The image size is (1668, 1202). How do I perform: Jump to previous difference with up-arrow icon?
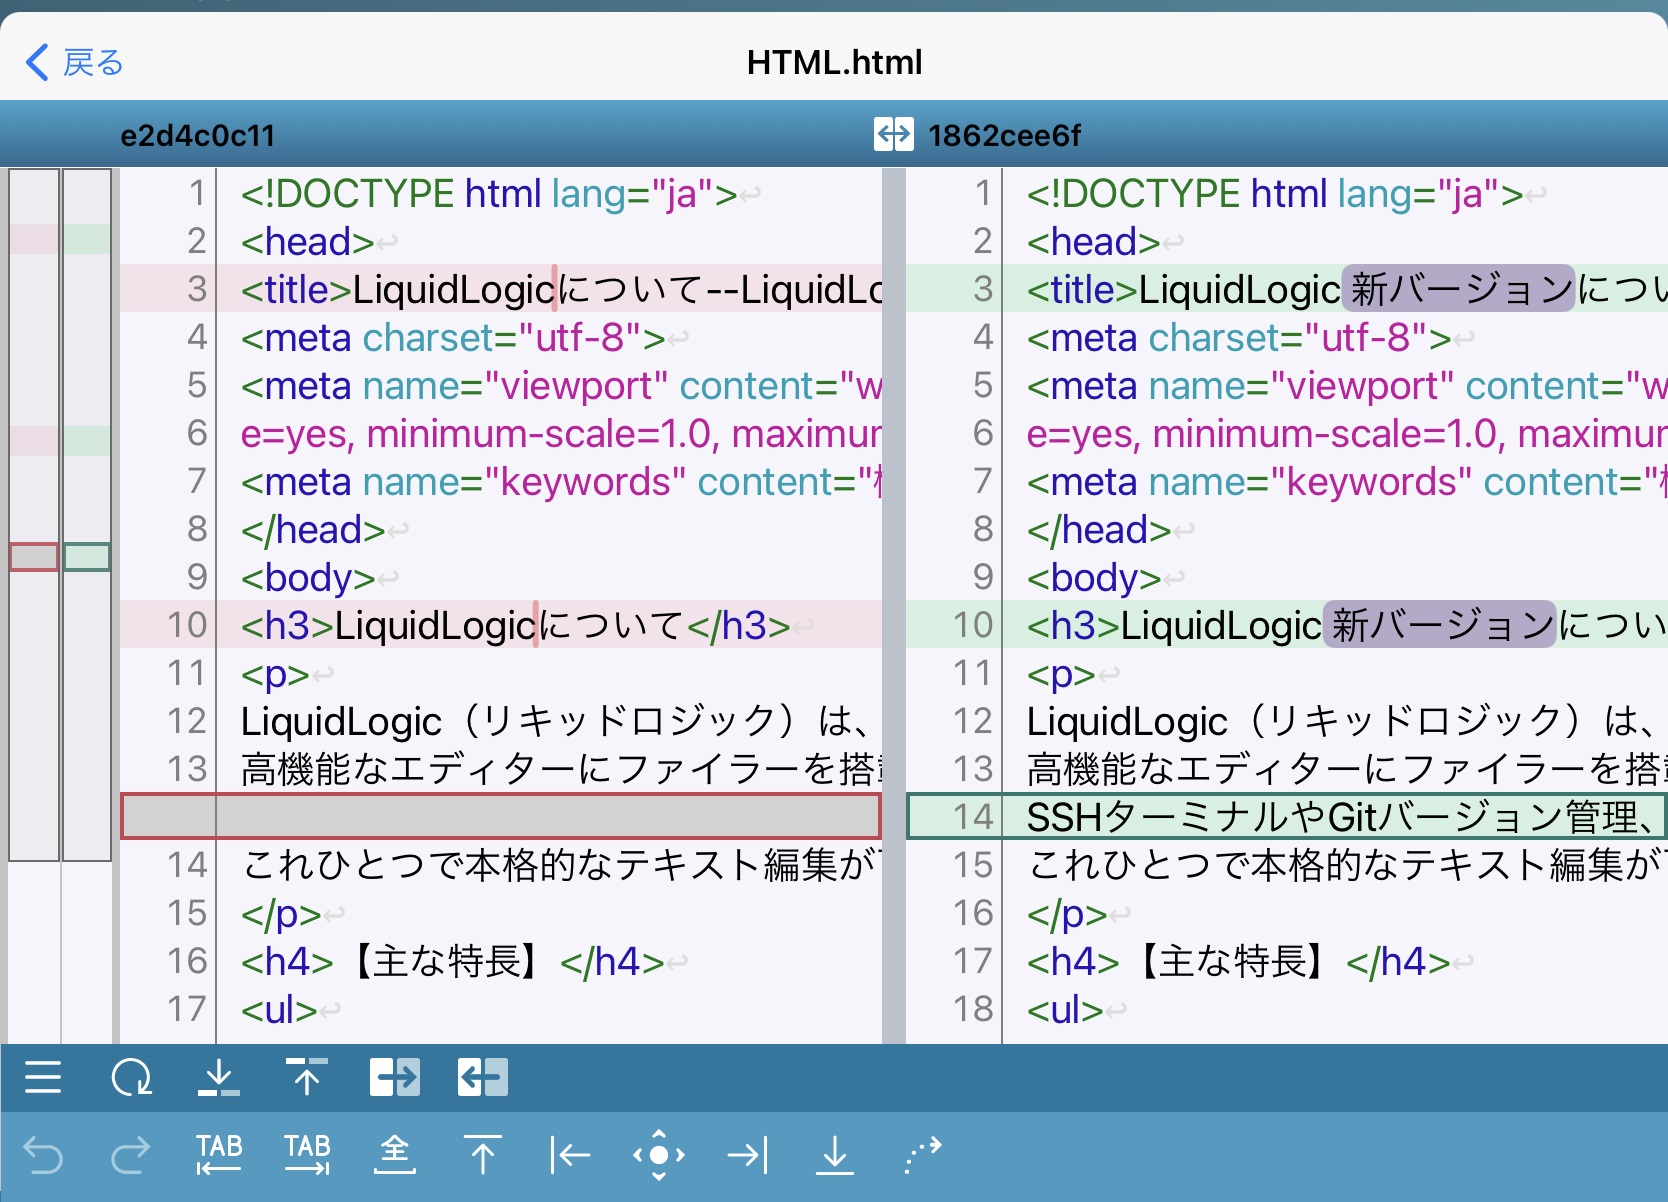[306, 1077]
